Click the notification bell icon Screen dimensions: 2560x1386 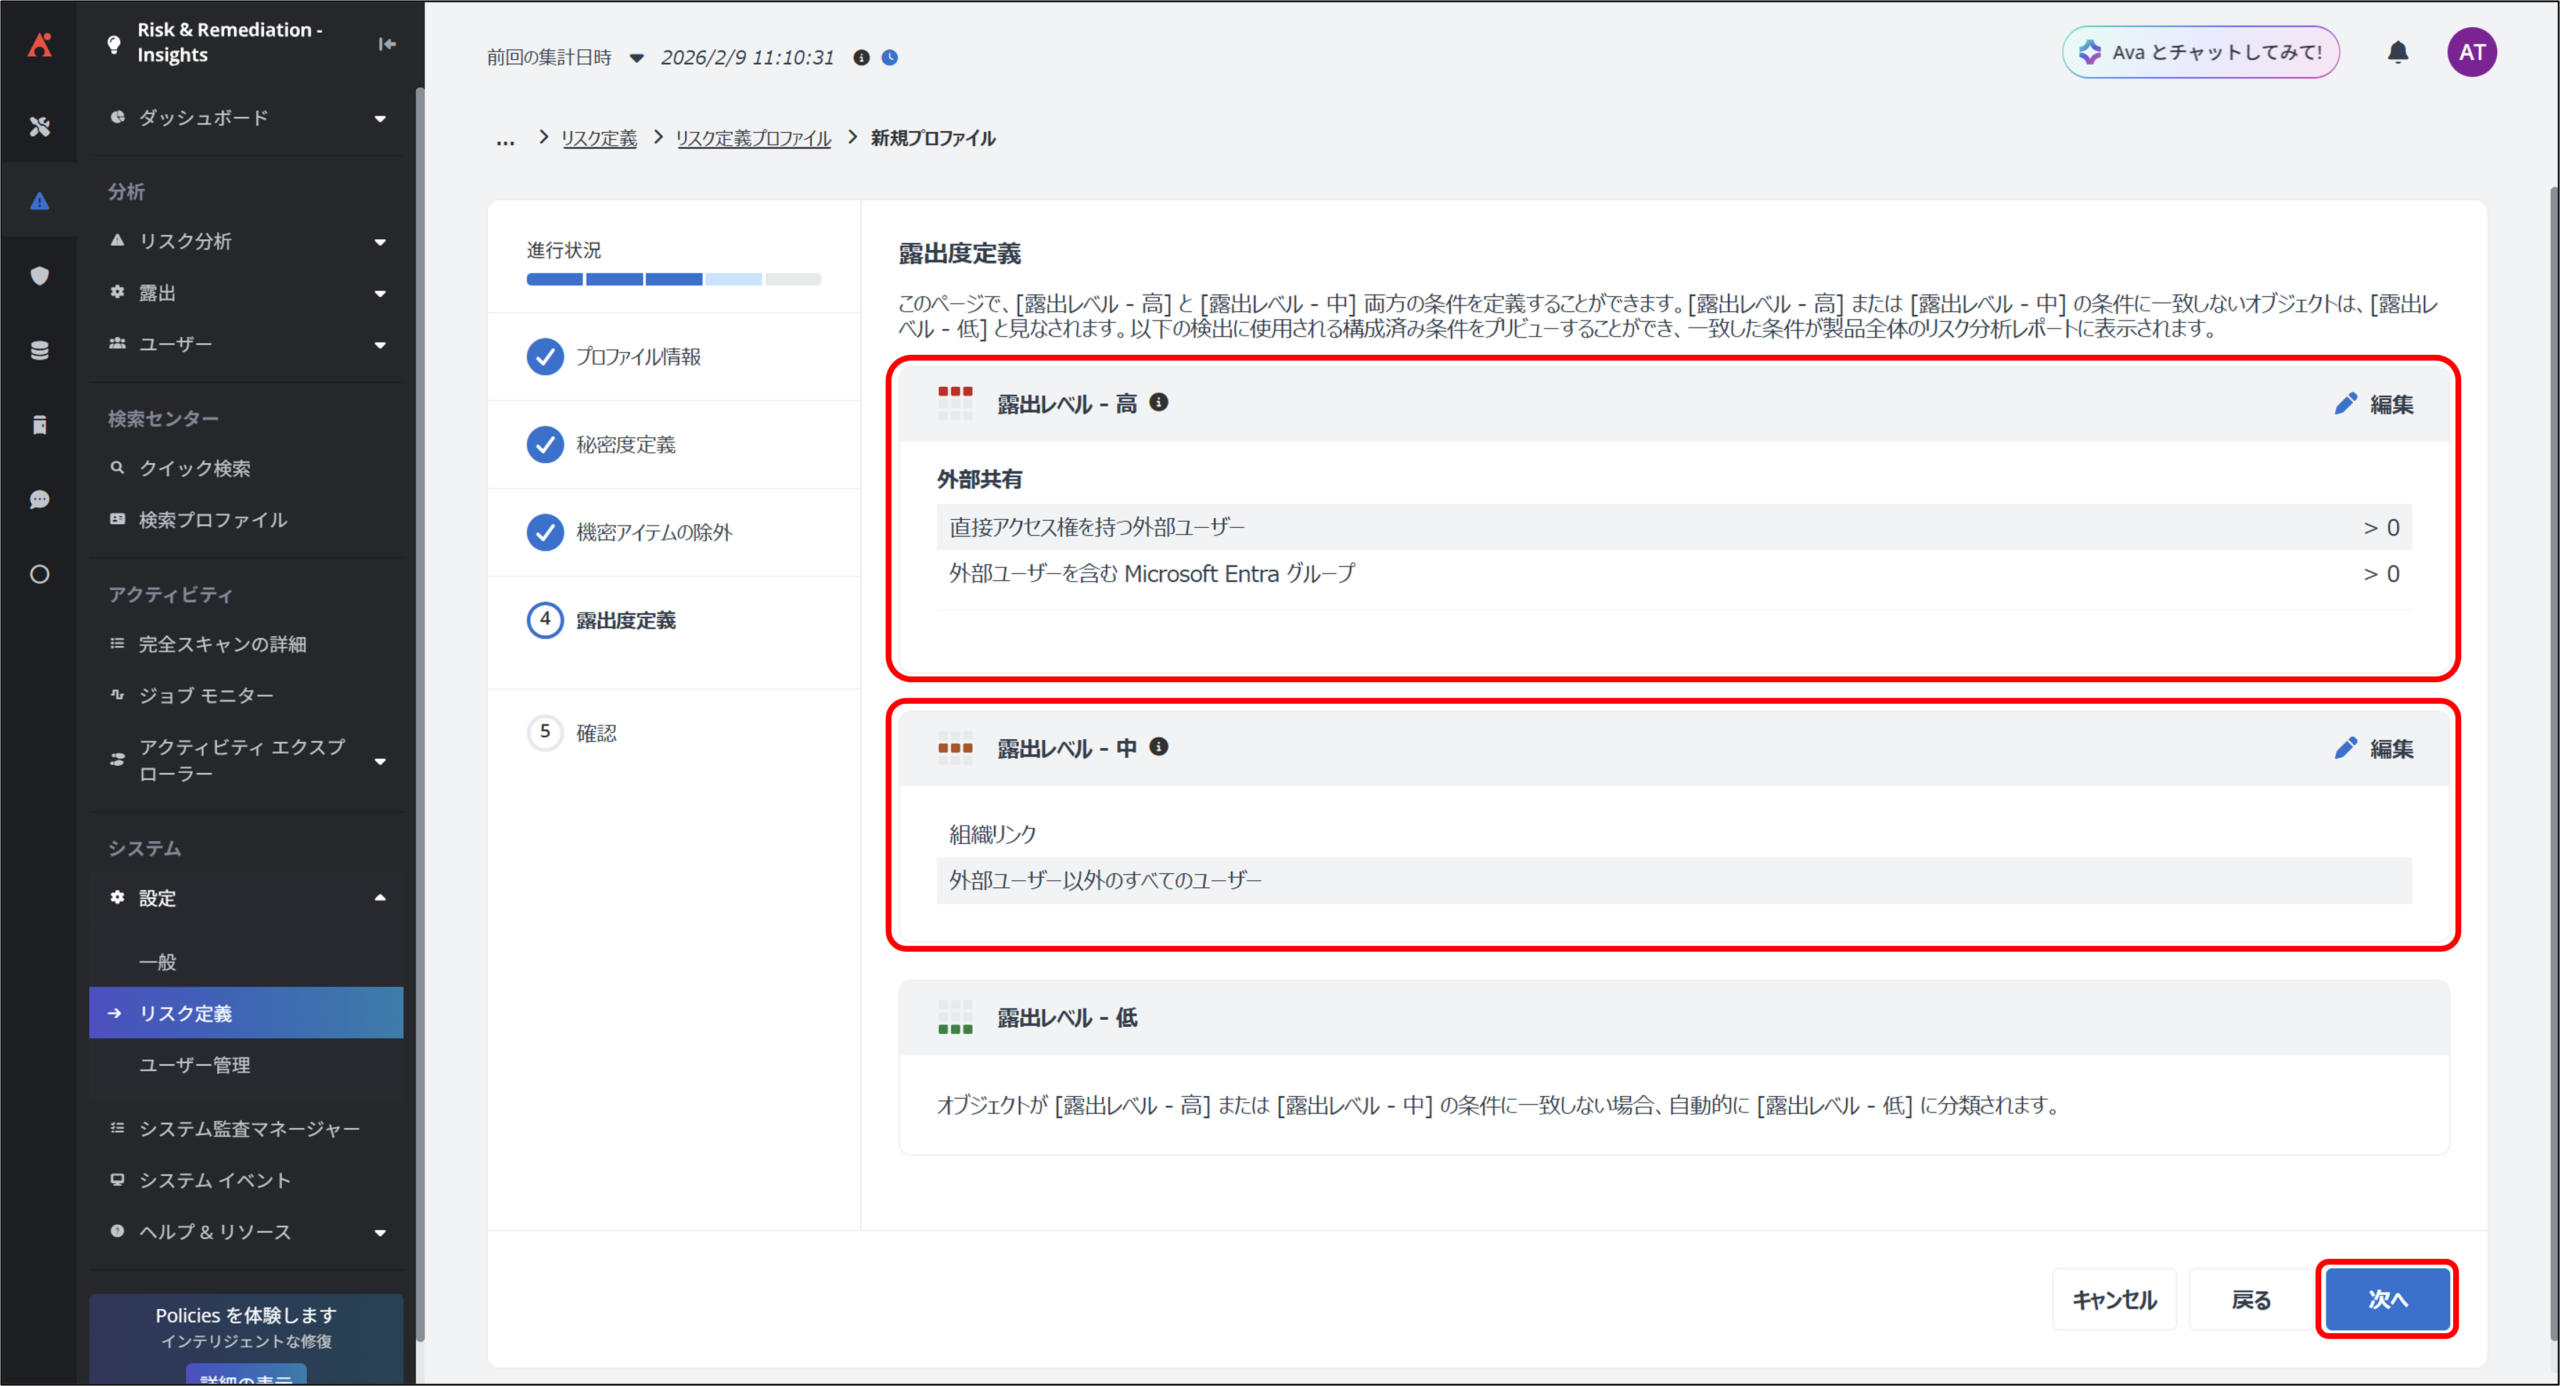[x=2397, y=52]
